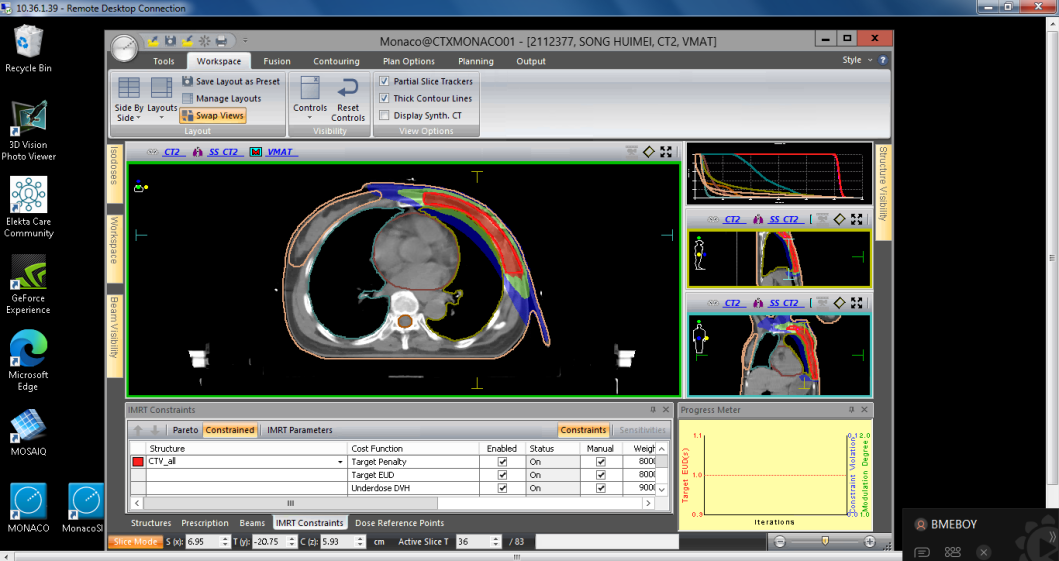Click the red VMAT plan icon in main view

tap(255, 152)
